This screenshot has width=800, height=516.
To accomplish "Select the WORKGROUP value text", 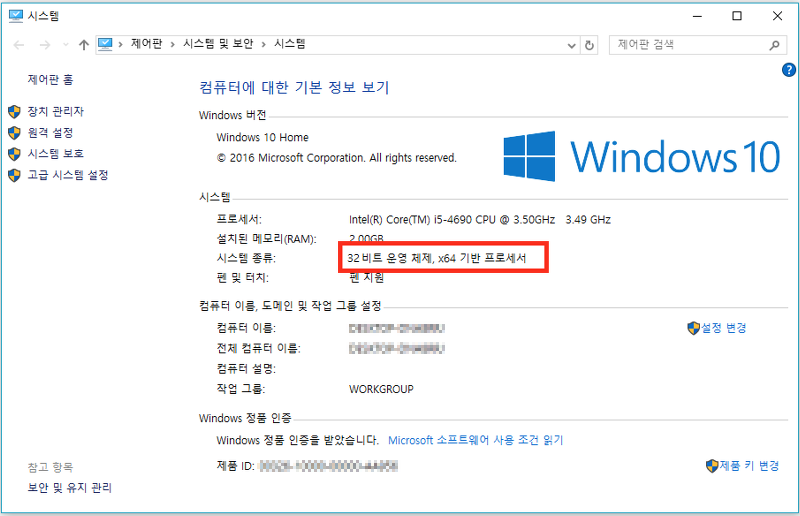I will coord(381,389).
